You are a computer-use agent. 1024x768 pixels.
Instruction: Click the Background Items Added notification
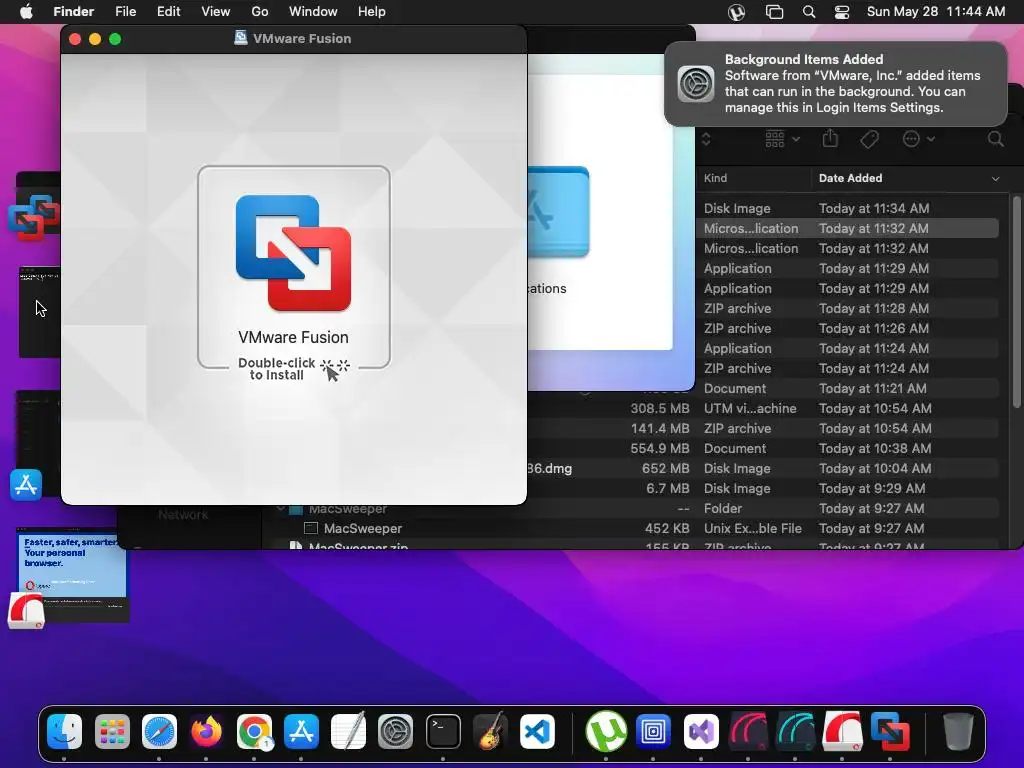click(x=836, y=84)
